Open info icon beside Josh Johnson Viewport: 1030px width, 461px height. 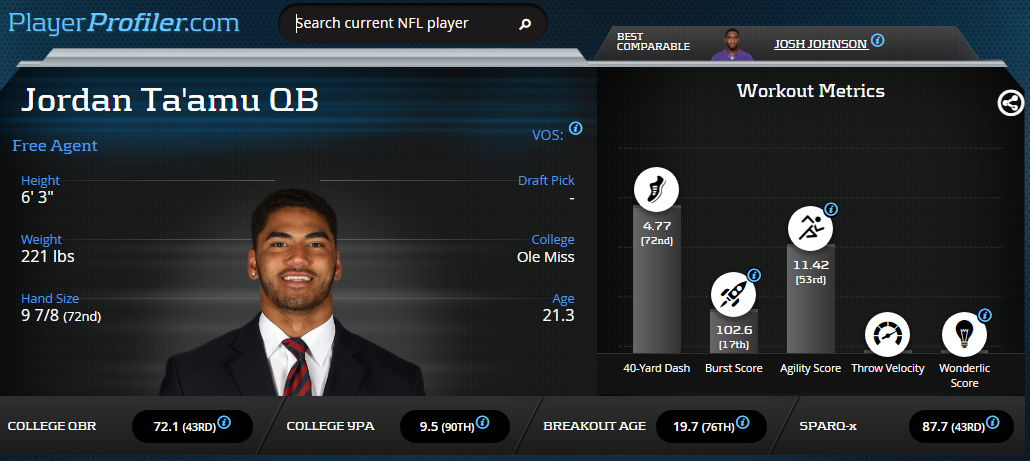(877, 41)
